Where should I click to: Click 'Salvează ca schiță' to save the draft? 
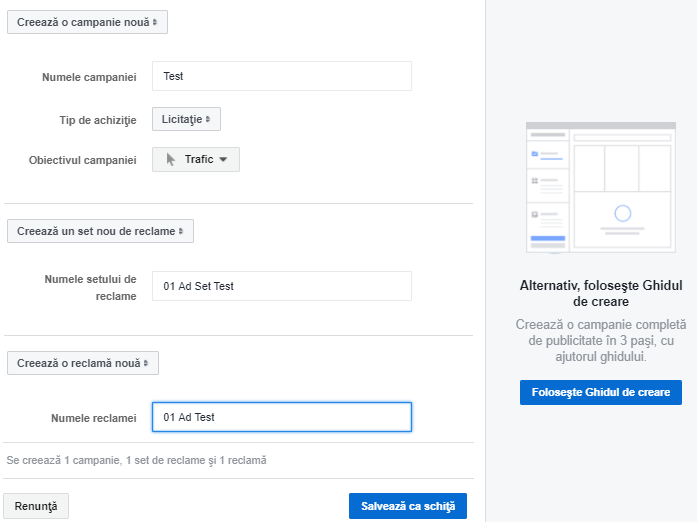pyautogui.click(x=407, y=506)
